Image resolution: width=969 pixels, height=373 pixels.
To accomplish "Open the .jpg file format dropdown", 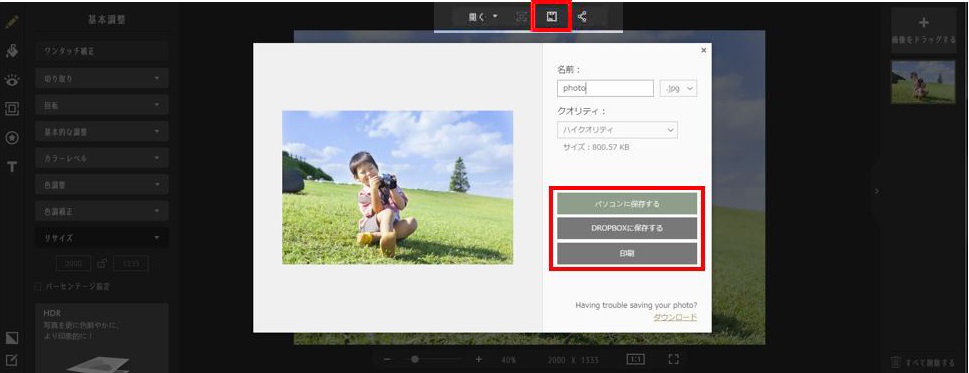I will [x=679, y=88].
